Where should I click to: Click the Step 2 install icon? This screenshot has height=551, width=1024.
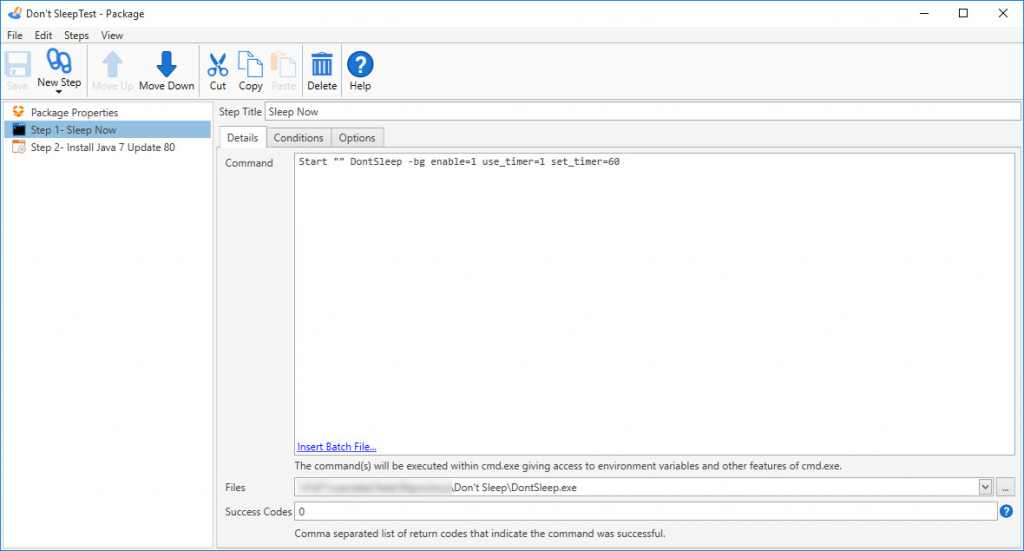click(19, 148)
